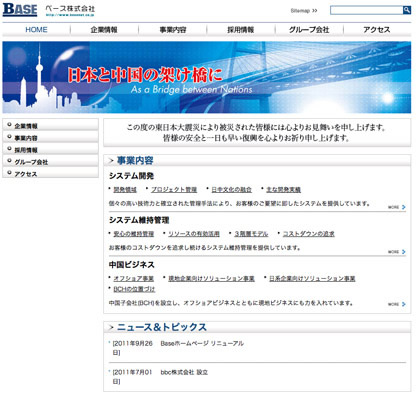Screen dimensions: 416x397
Task: Open the オフショア事業 link
Action: tap(134, 278)
